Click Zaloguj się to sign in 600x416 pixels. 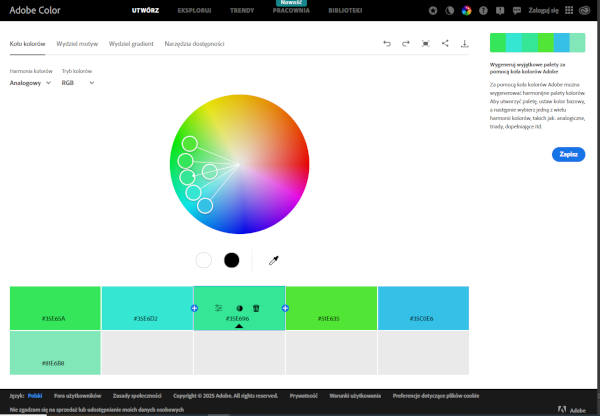543,10
